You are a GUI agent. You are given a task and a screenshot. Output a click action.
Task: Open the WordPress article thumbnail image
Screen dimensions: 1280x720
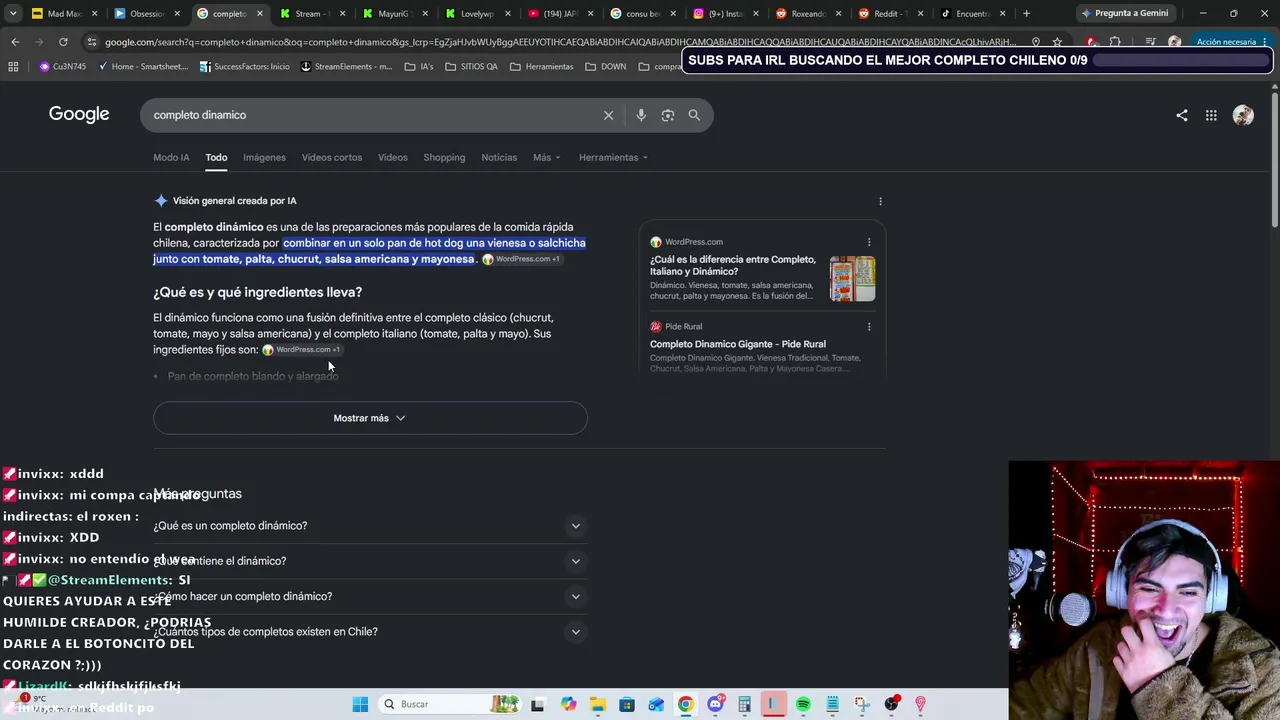pos(852,279)
